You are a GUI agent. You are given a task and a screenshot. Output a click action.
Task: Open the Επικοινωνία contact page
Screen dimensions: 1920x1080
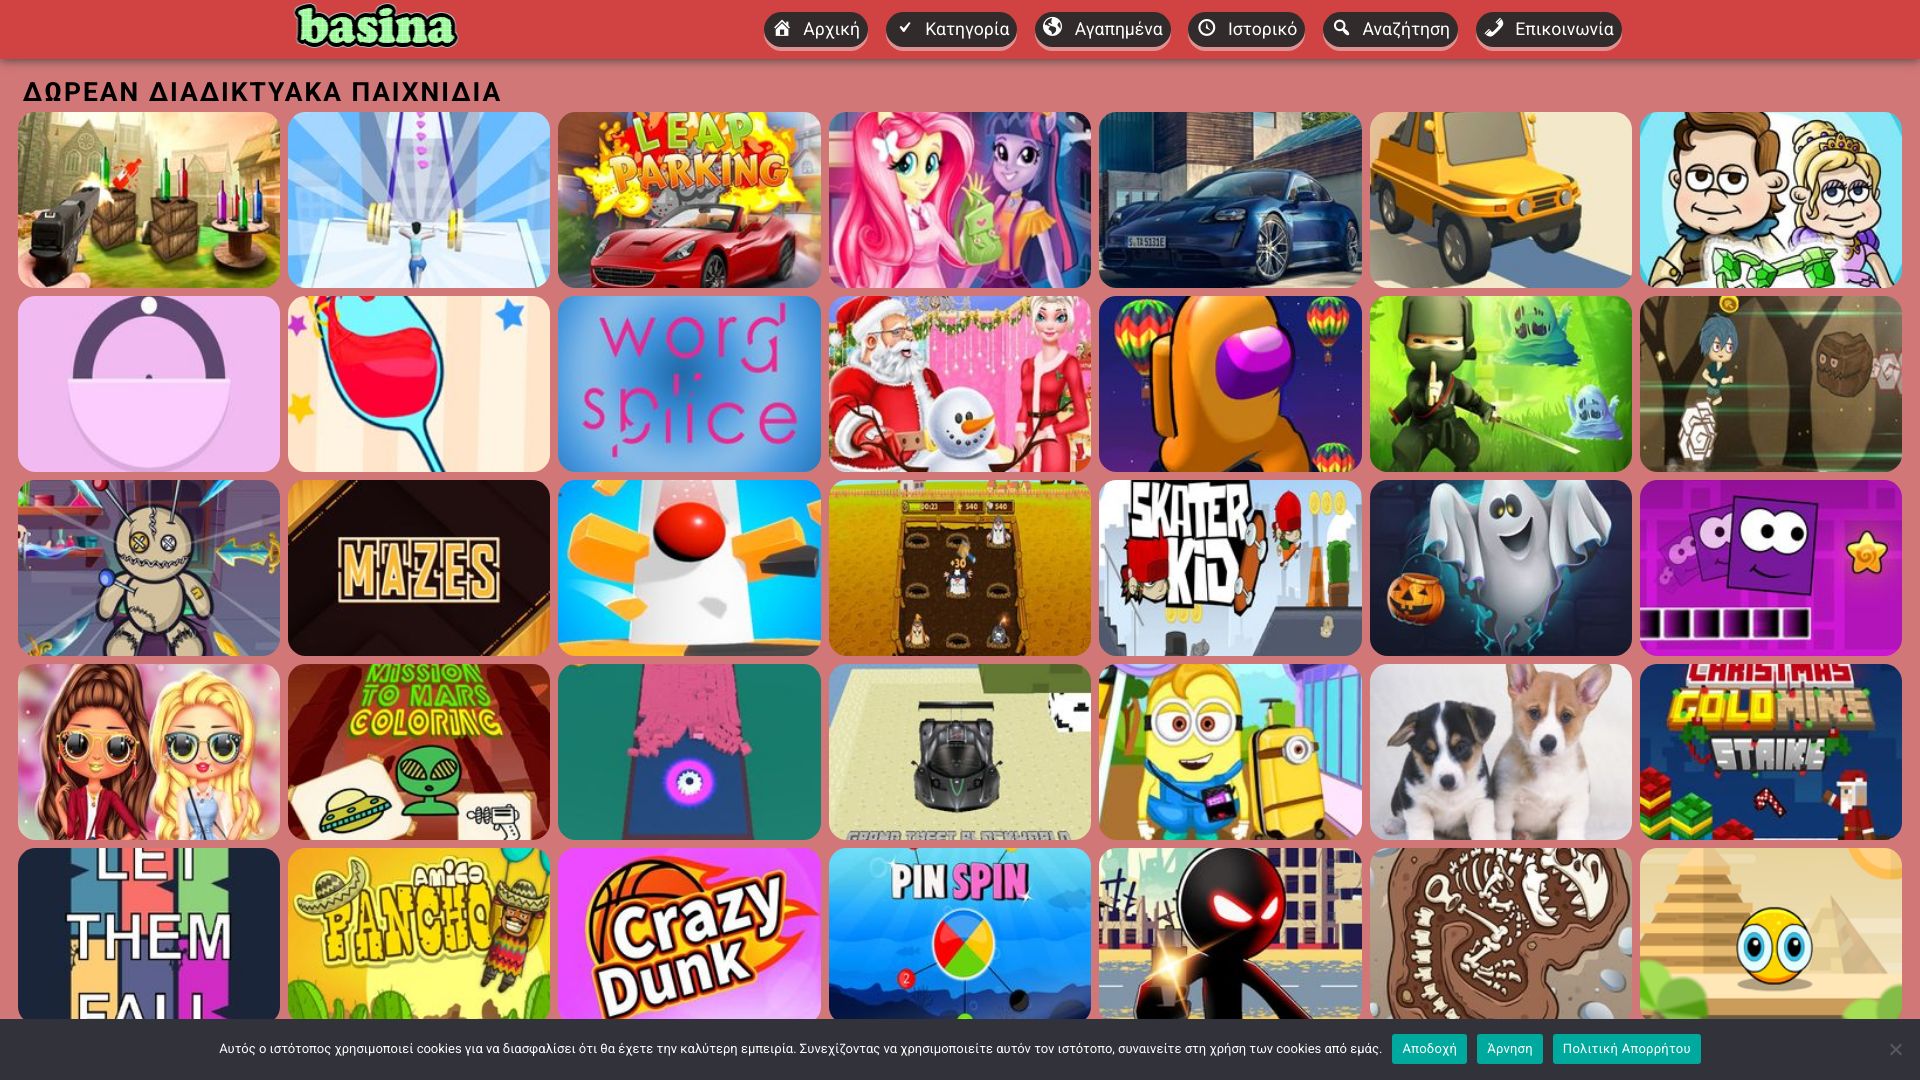1548,29
